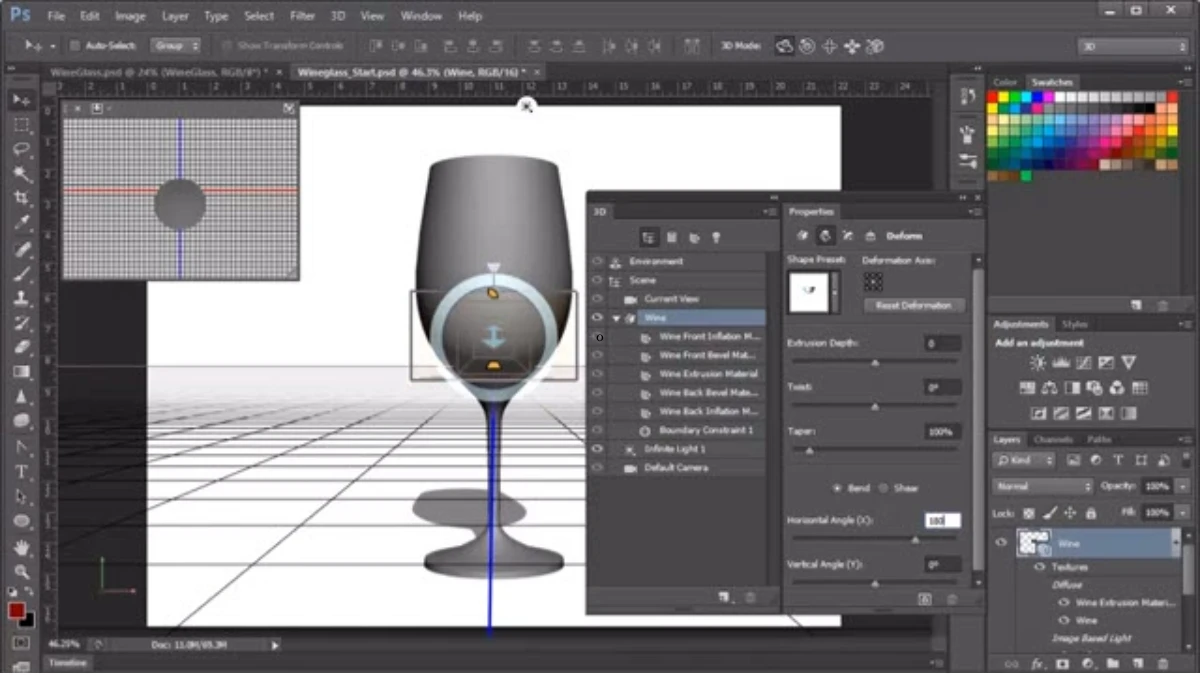1200x675 pixels.
Task: Select the Hand tool
Action: (x=21, y=547)
